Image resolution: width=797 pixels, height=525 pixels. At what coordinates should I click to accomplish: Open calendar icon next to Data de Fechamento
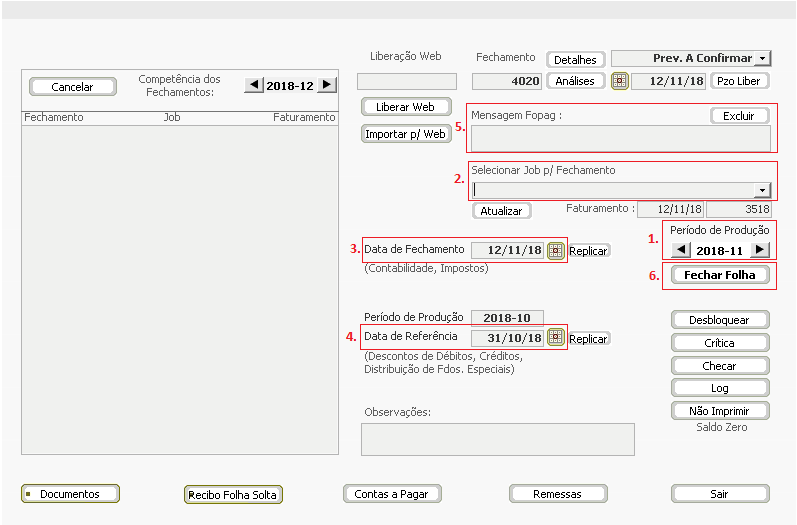[x=556, y=251]
